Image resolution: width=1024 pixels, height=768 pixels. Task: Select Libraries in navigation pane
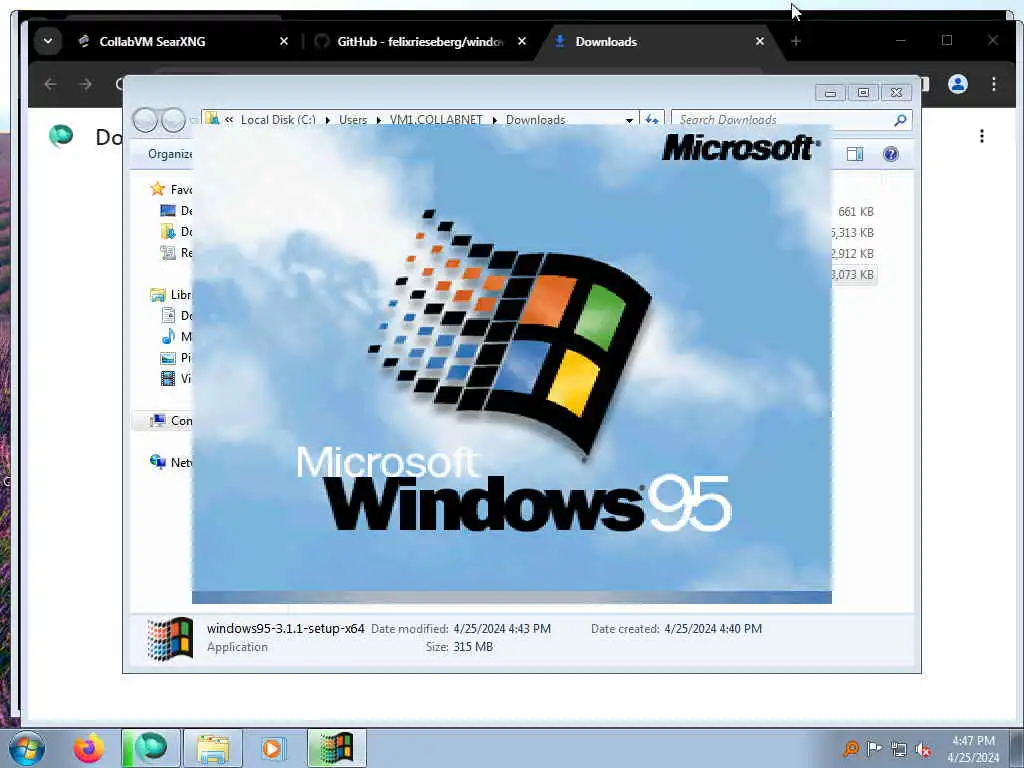[x=170, y=295]
